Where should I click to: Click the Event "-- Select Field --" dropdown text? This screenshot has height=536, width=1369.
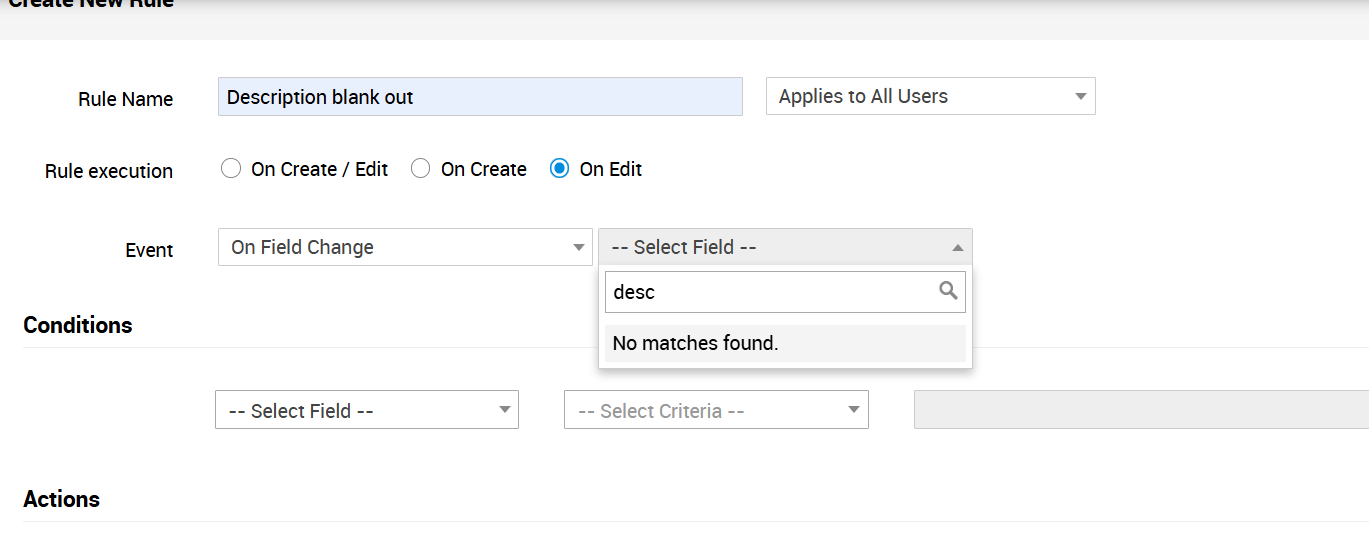click(684, 247)
